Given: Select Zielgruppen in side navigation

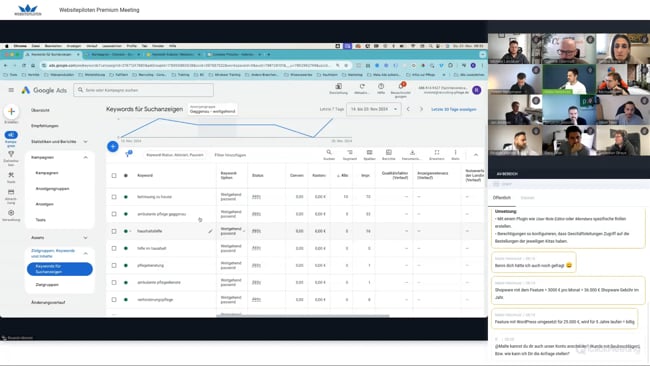Looking at the screenshot, I should (x=47, y=285).
